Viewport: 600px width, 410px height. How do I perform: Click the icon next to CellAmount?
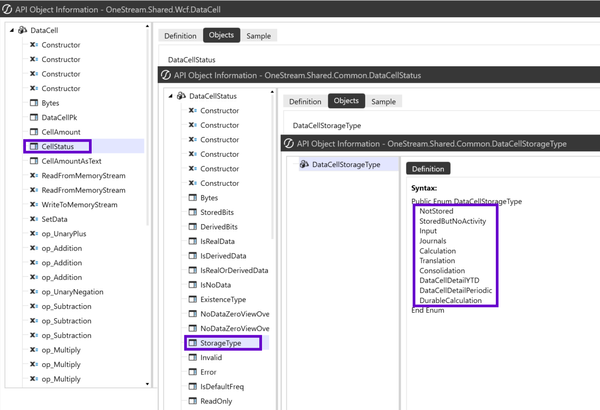(x=33, y=132)
